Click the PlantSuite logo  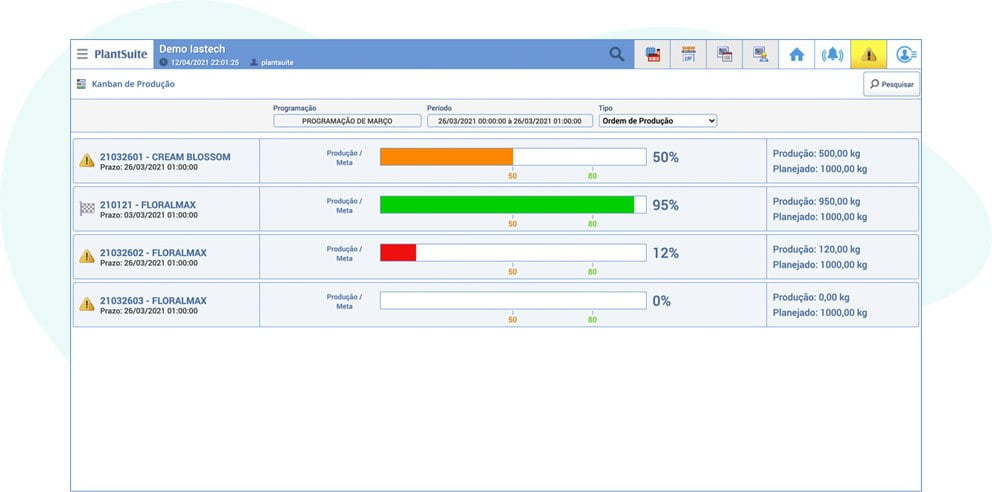[121, 54]
